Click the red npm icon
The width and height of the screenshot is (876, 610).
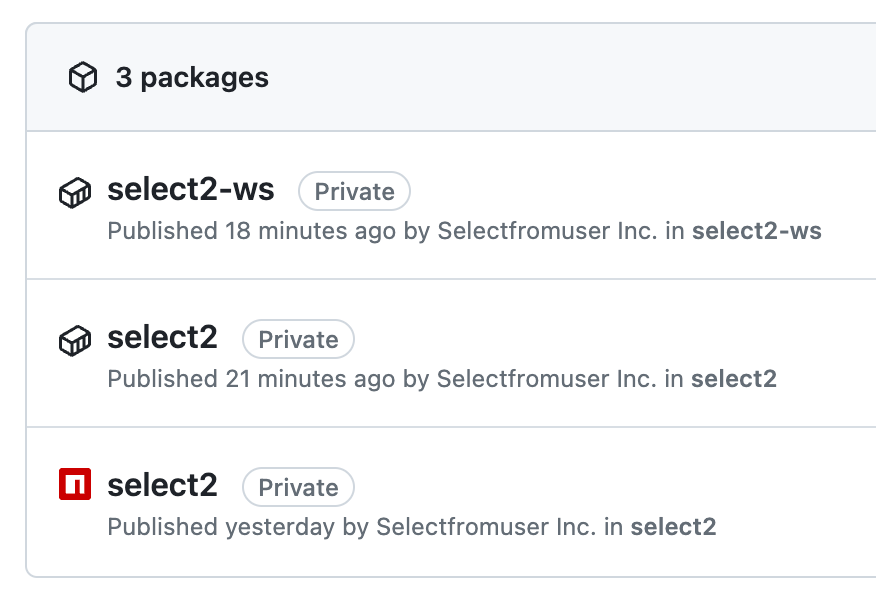[75, 484]
